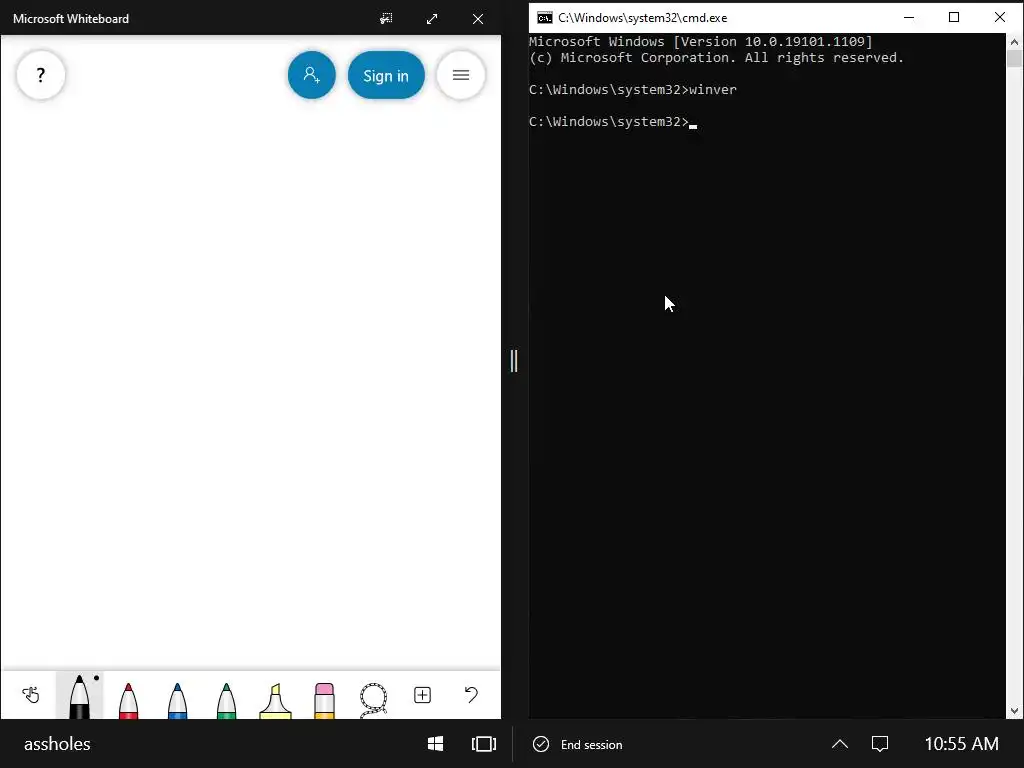Image resolution: width=1024 pixels, height=768 pixels.
Task: Click the Windows version line in cmd
Action: (x=701, y=42)
